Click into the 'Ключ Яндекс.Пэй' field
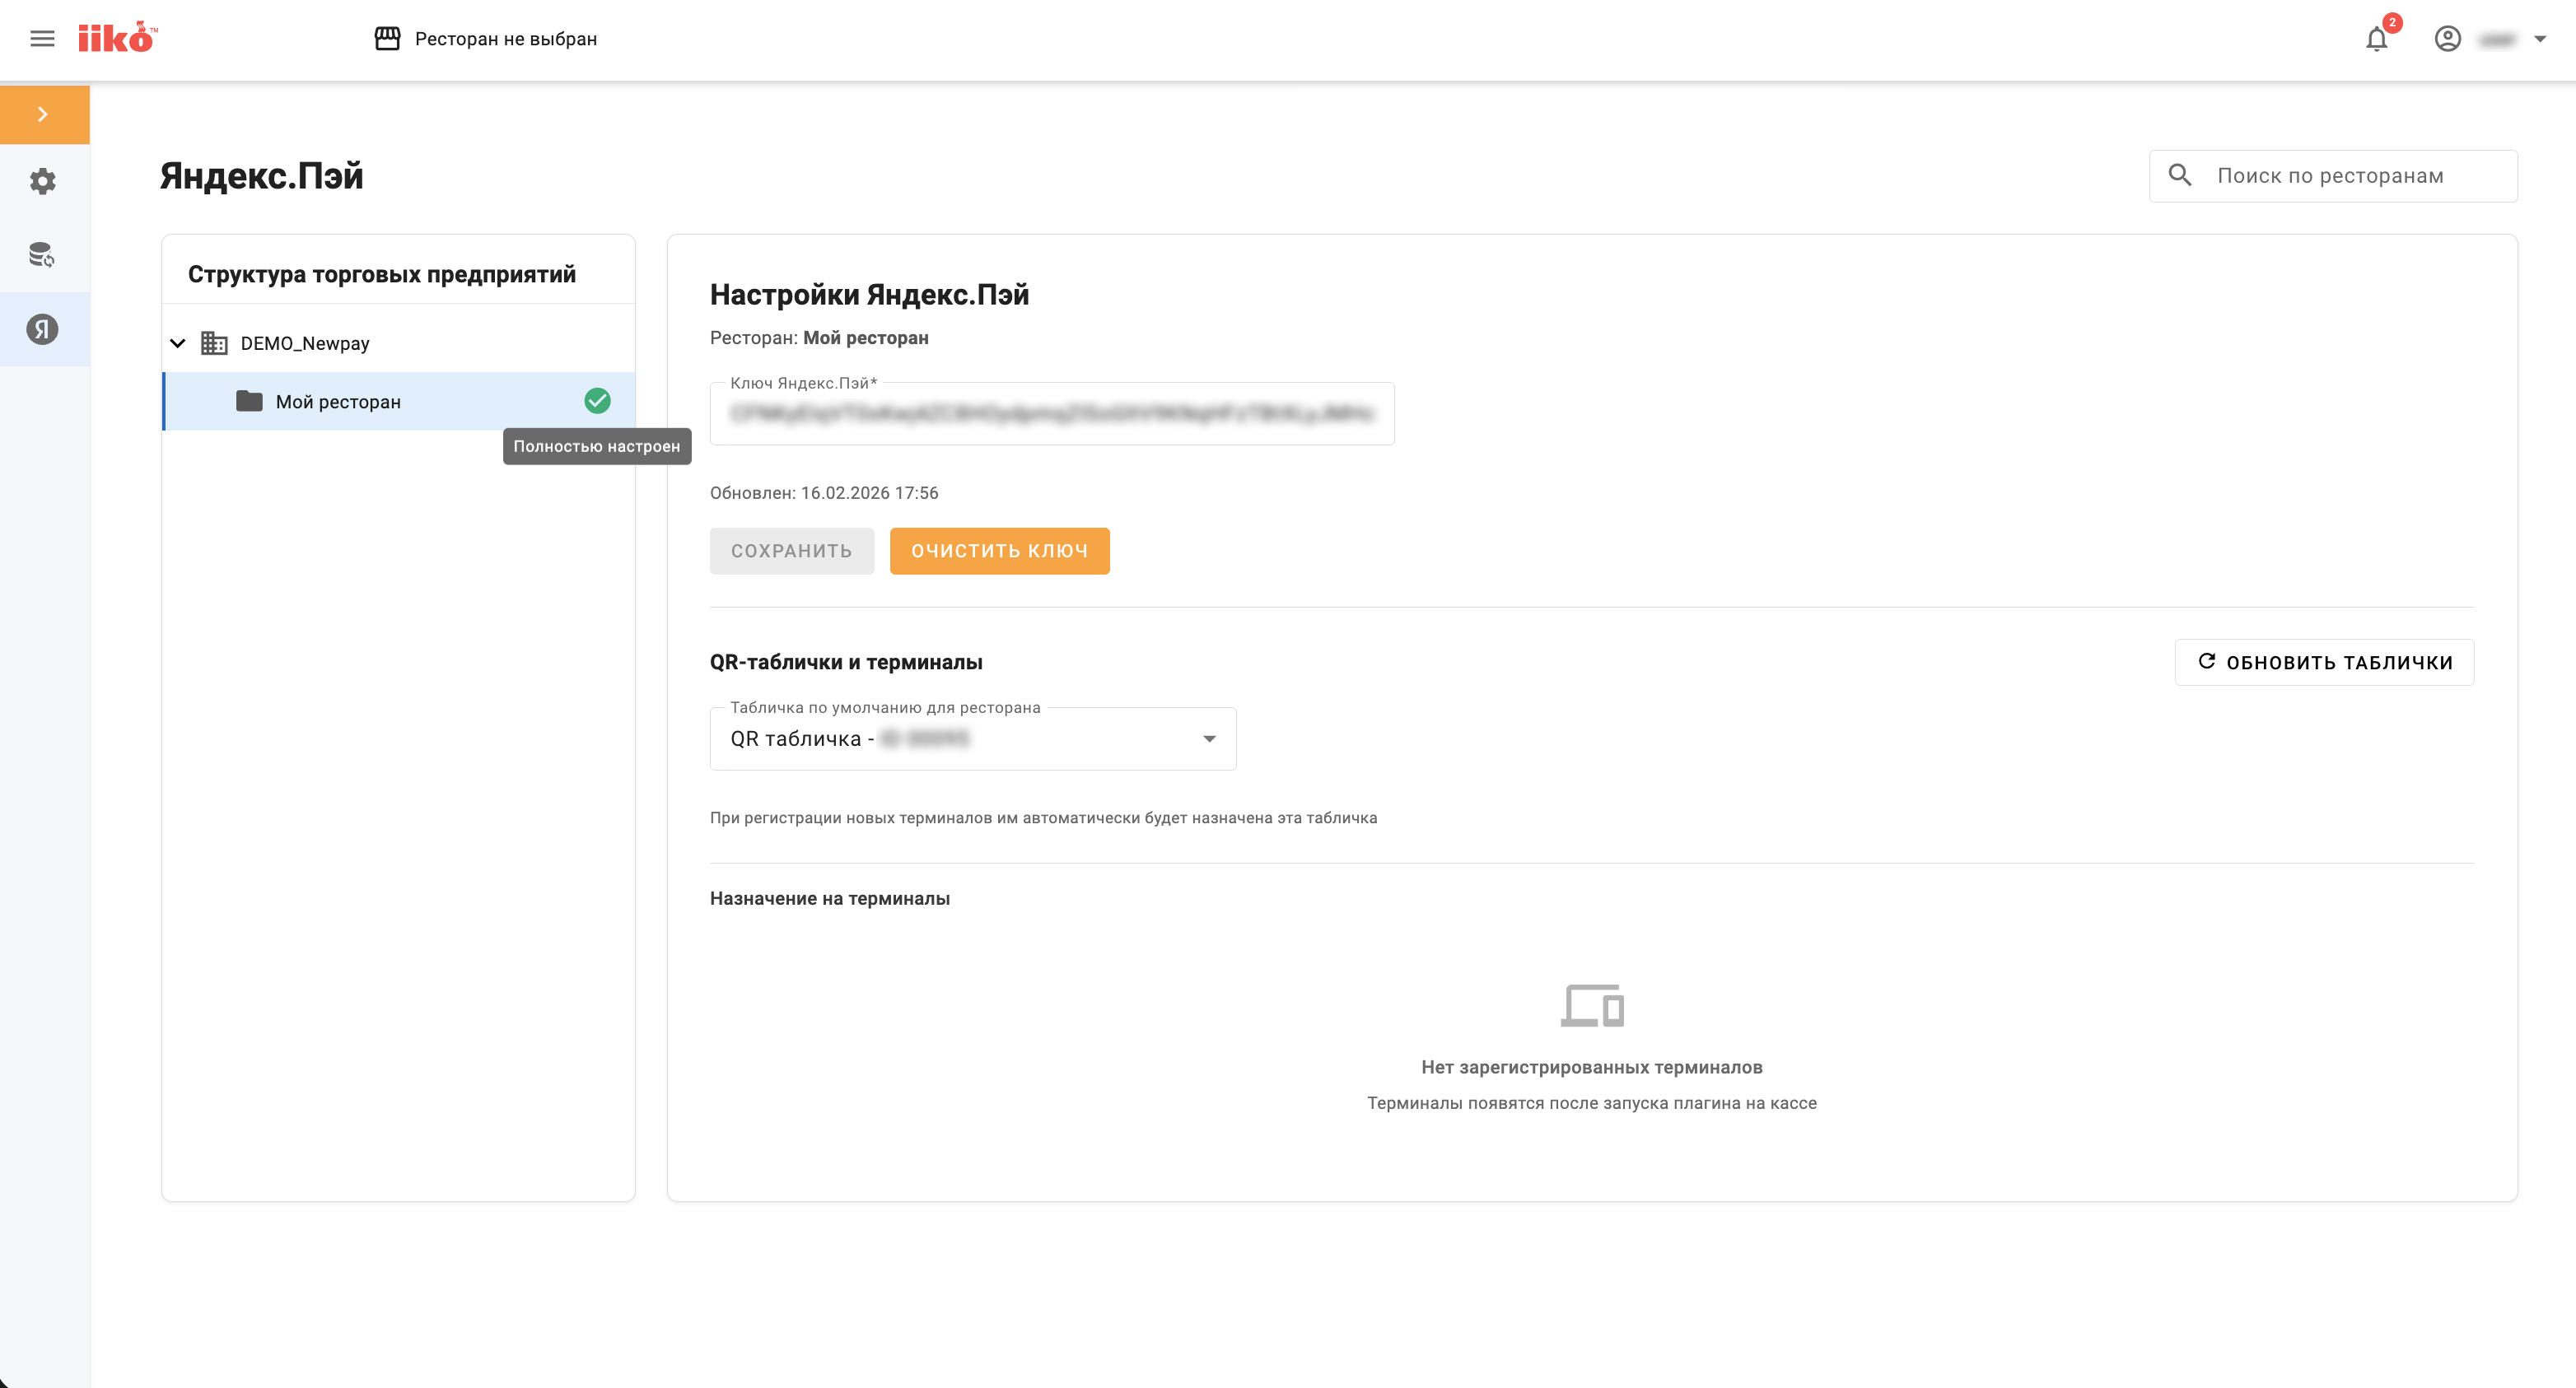The width and height of the screenshot is (2576, 1388). (1052, 413)
